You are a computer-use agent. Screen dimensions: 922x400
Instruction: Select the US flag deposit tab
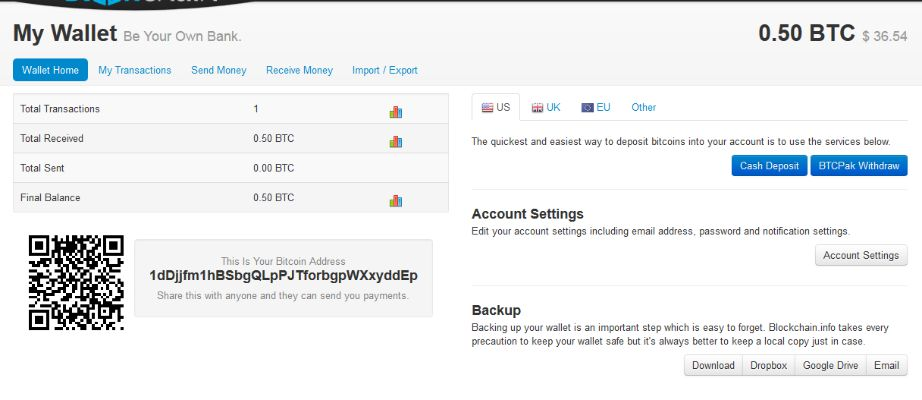click(496, 107)
